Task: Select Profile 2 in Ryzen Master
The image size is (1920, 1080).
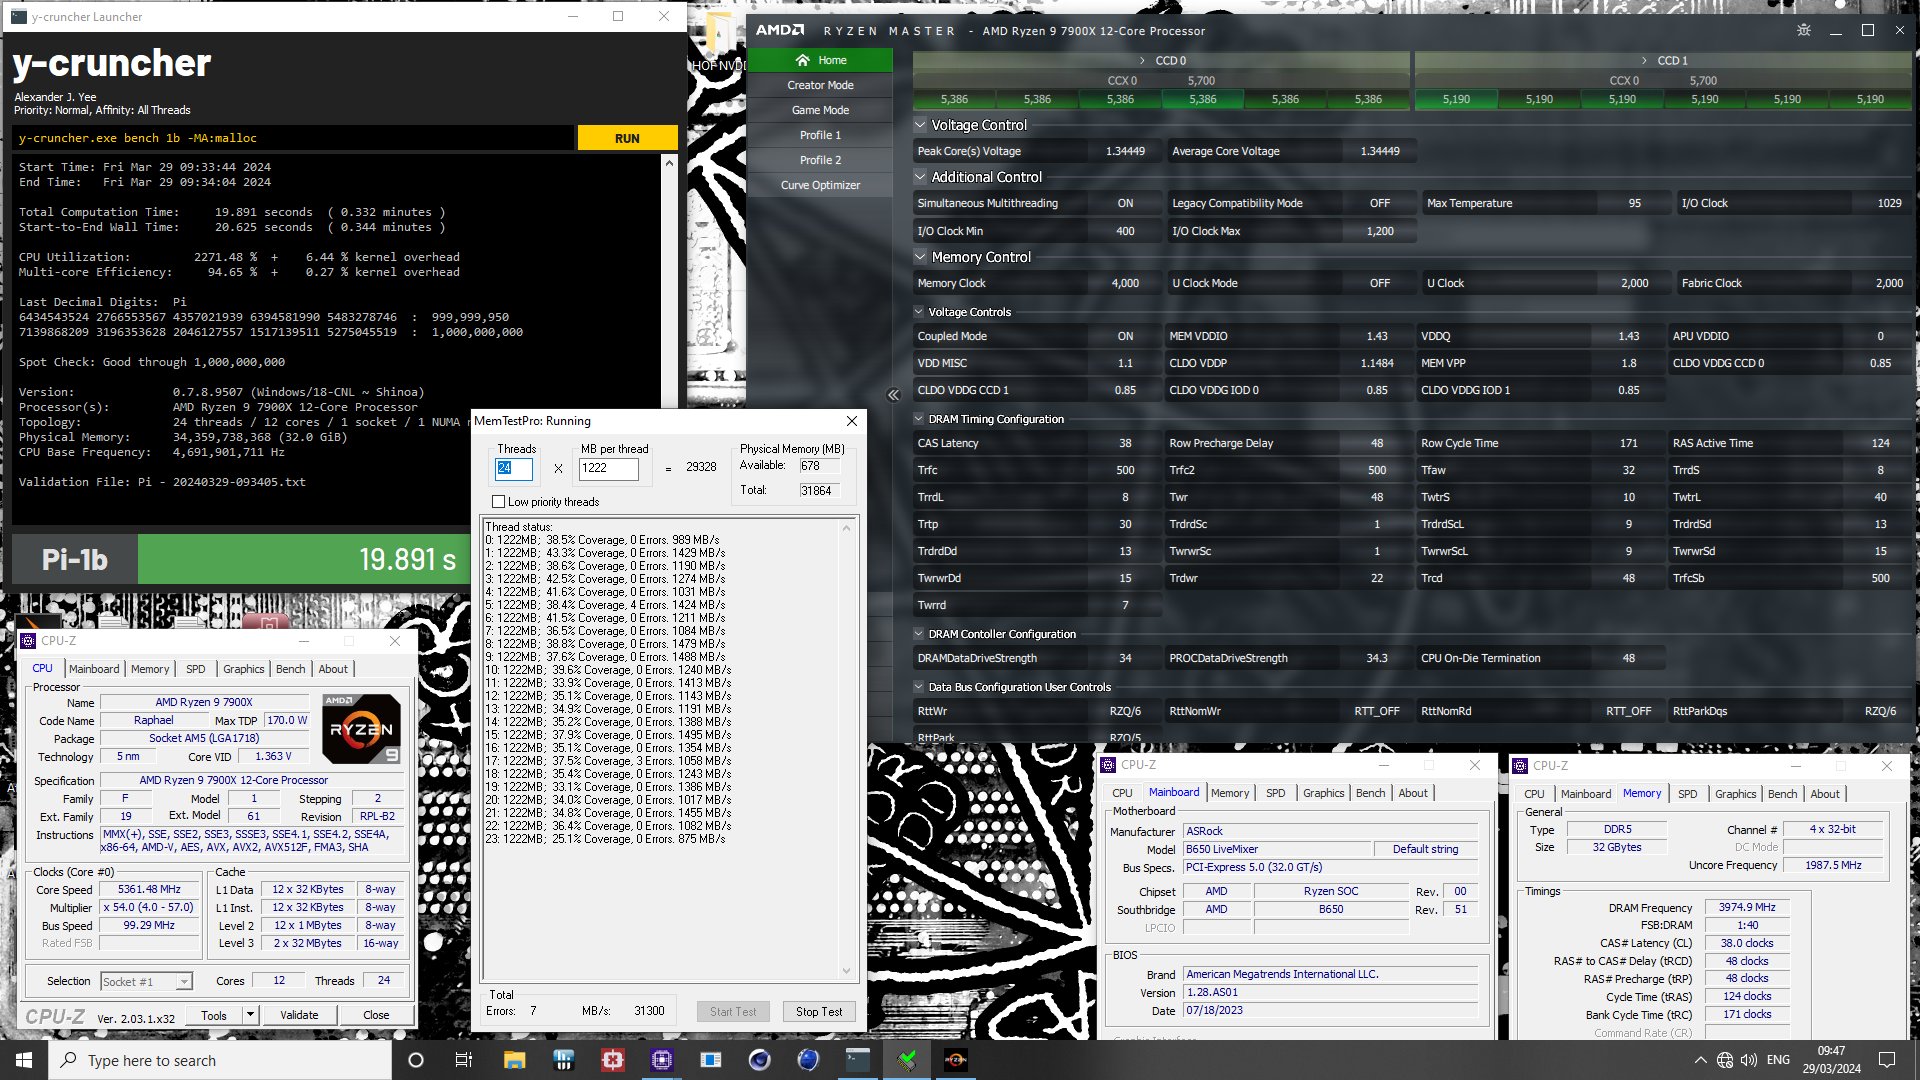Action: pyautogui.click(x=819, y=160)
